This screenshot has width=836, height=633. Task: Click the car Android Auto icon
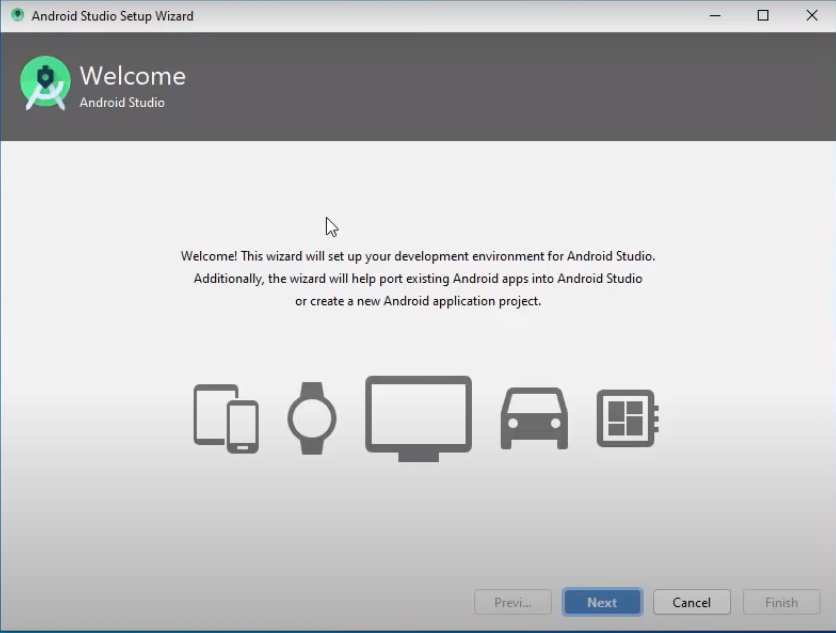coord(534,419)
